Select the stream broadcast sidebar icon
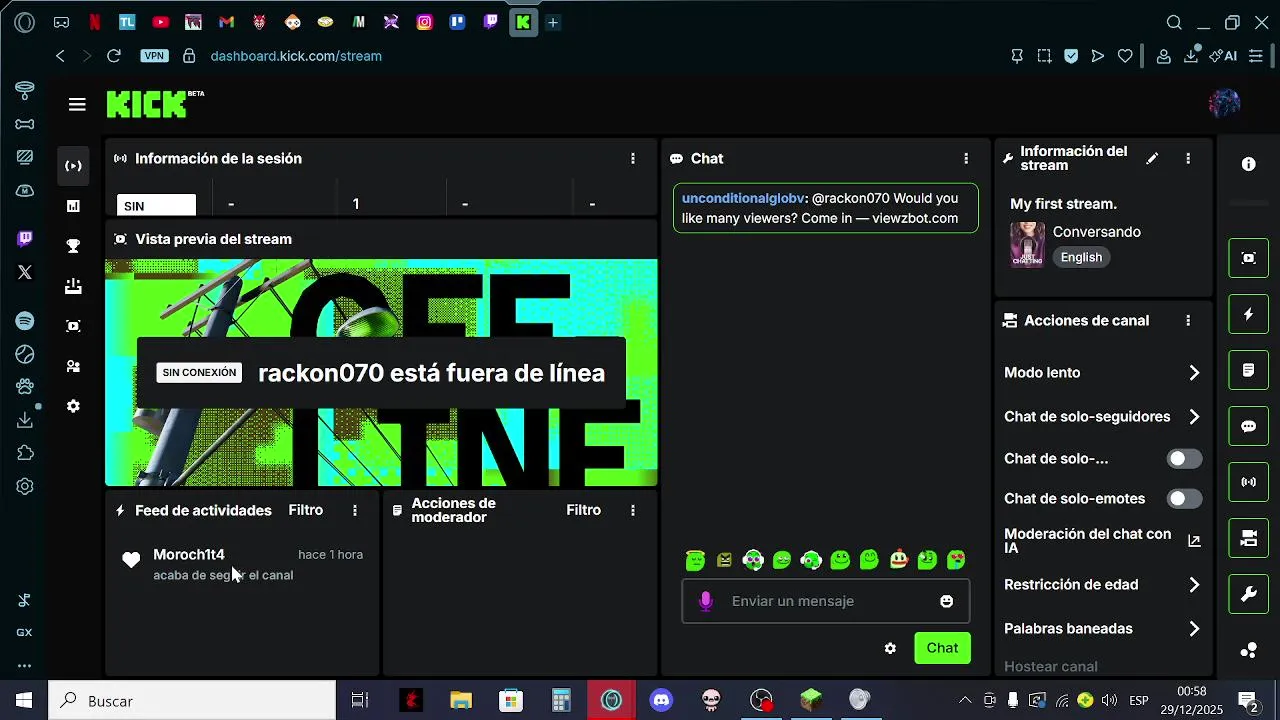Viewport: 1280px width, 720px height. (73, 166)
